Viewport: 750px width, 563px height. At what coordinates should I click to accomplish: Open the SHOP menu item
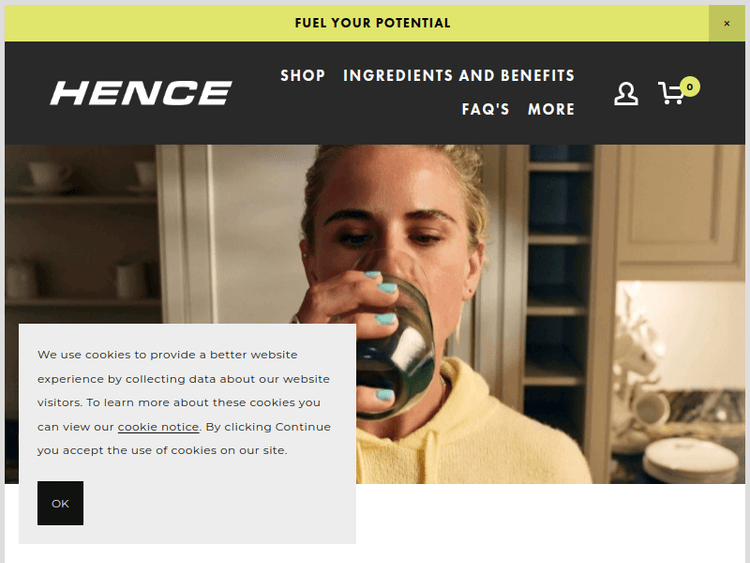(303, 76)
